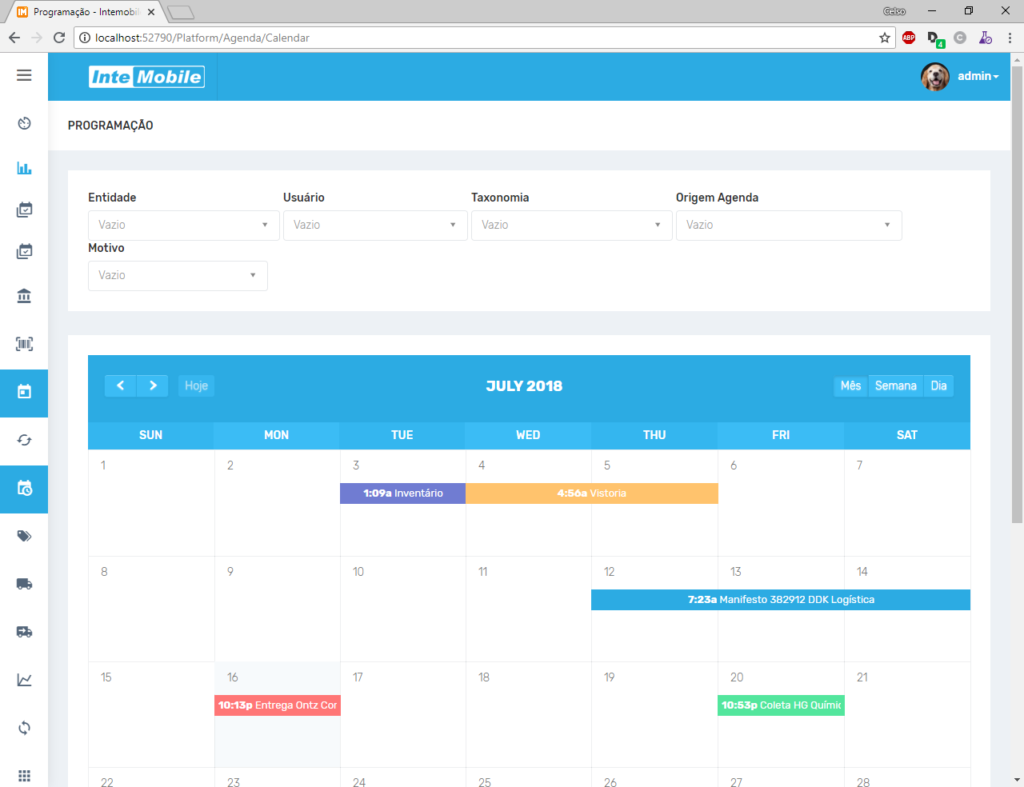Click the PROGRAMAÇÃO page heading
This screenshot has height=787, width=1024.
pos(110,125)
